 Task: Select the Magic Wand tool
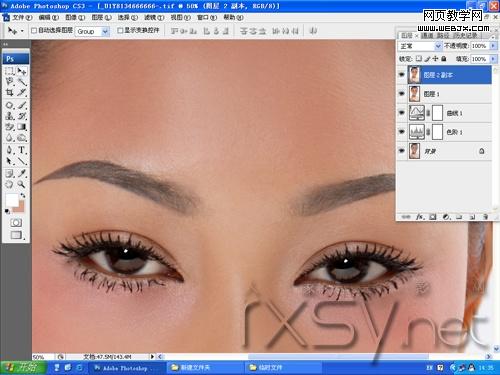pyautogui.click(x=22, y=82)
